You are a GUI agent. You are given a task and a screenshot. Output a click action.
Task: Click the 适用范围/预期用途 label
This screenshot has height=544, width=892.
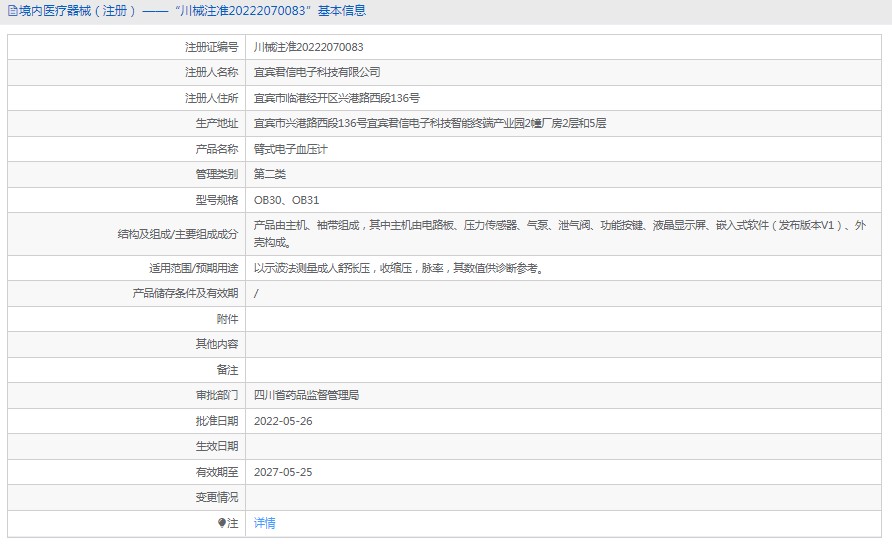(194, 268)
